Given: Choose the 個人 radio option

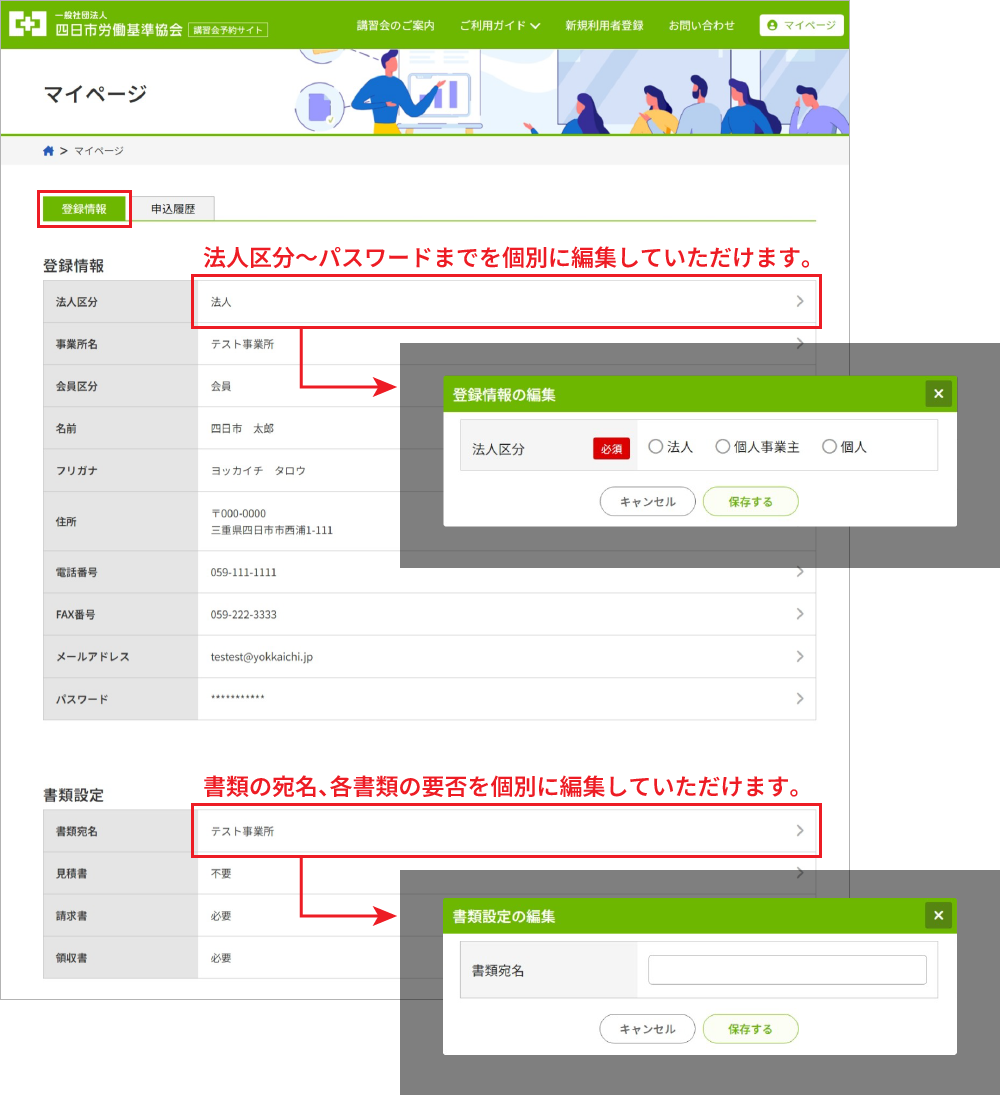Looking at the screenshot, I should tap(829, 447).
